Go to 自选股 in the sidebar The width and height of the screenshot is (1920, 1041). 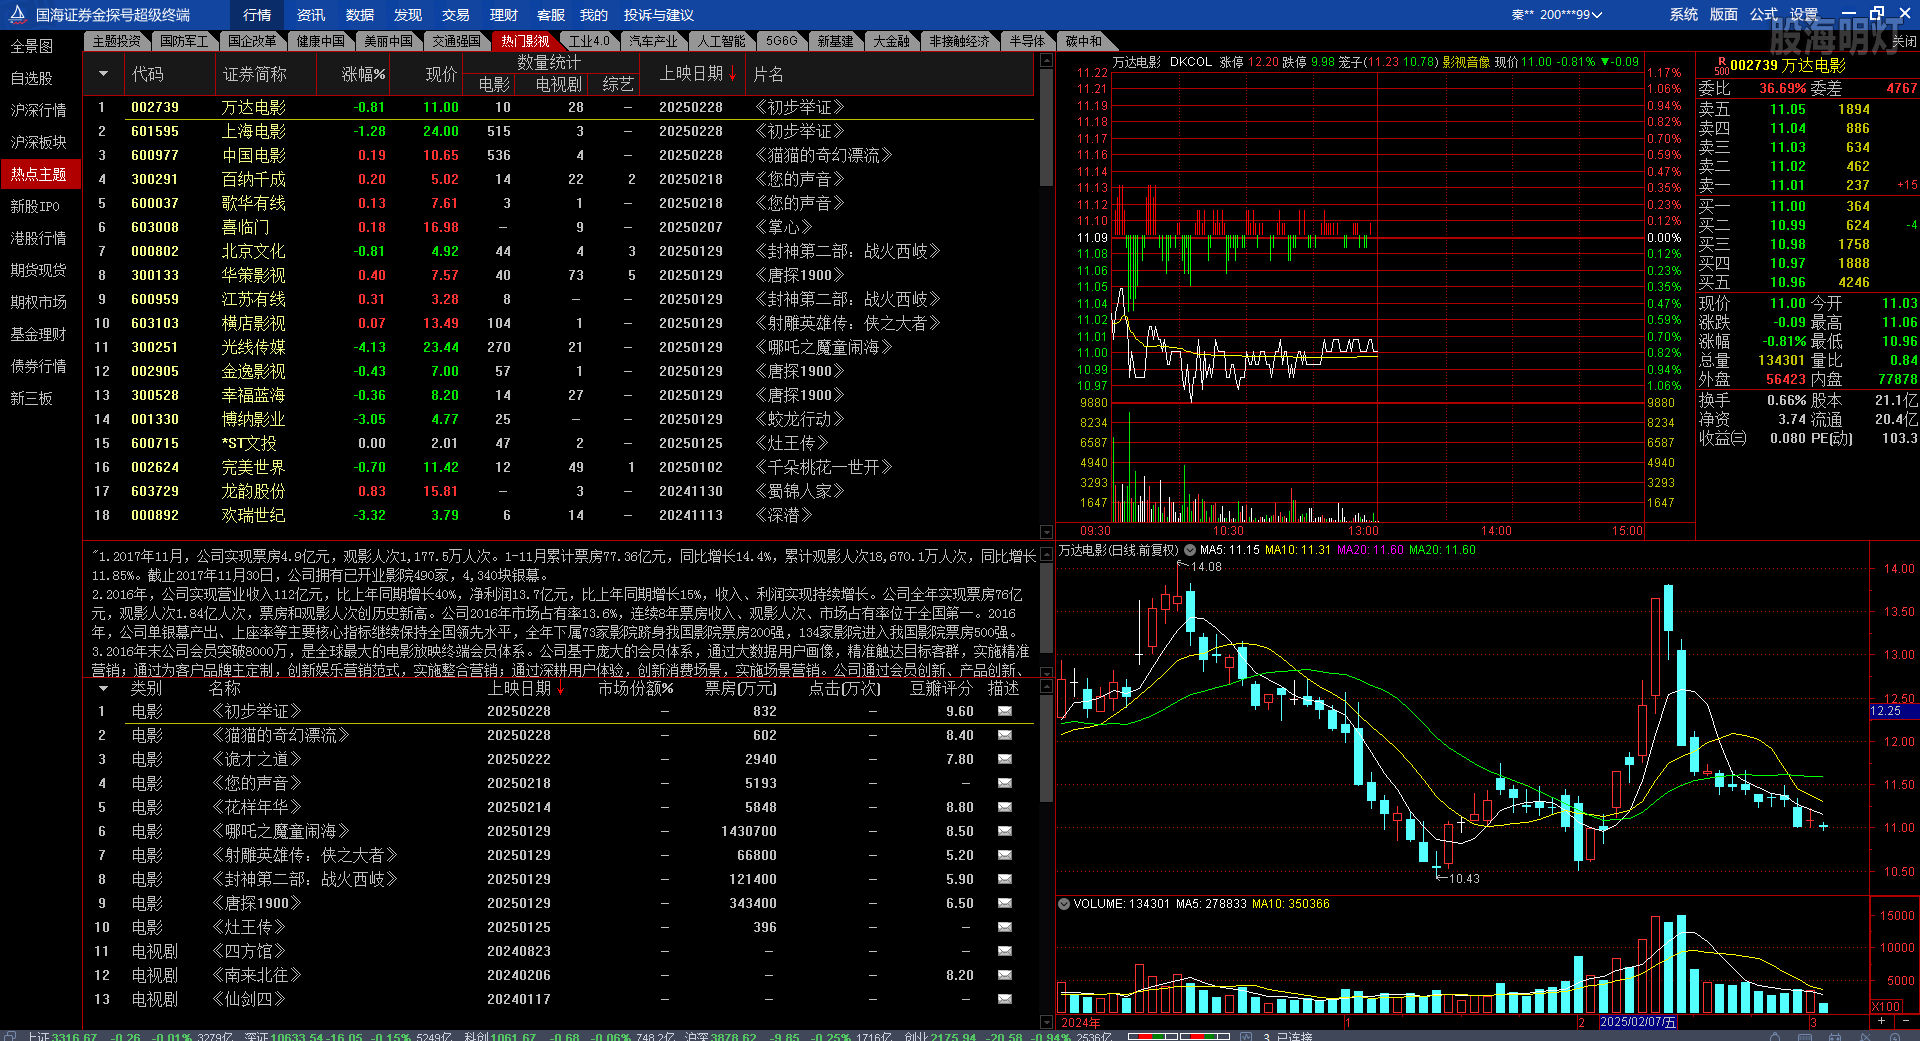[32, 78]
